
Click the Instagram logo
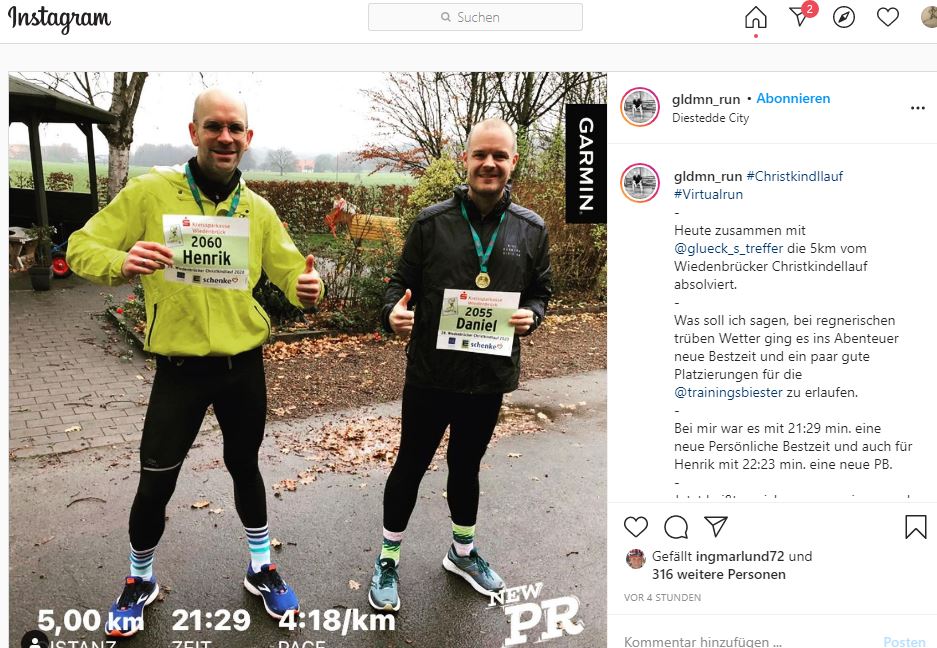[59, 19]
